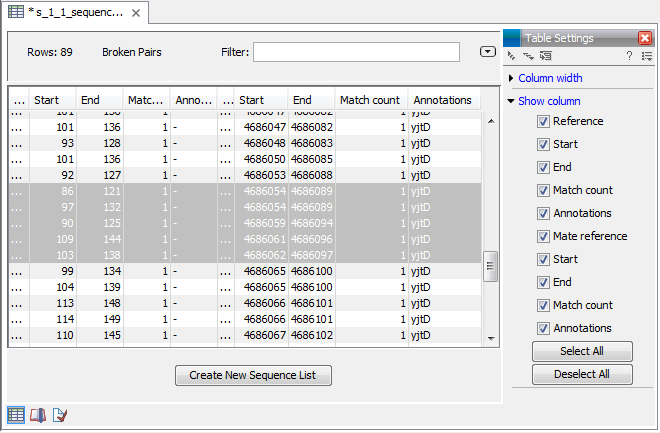
Task: Expand the Column width section
Action: (550, 78)
